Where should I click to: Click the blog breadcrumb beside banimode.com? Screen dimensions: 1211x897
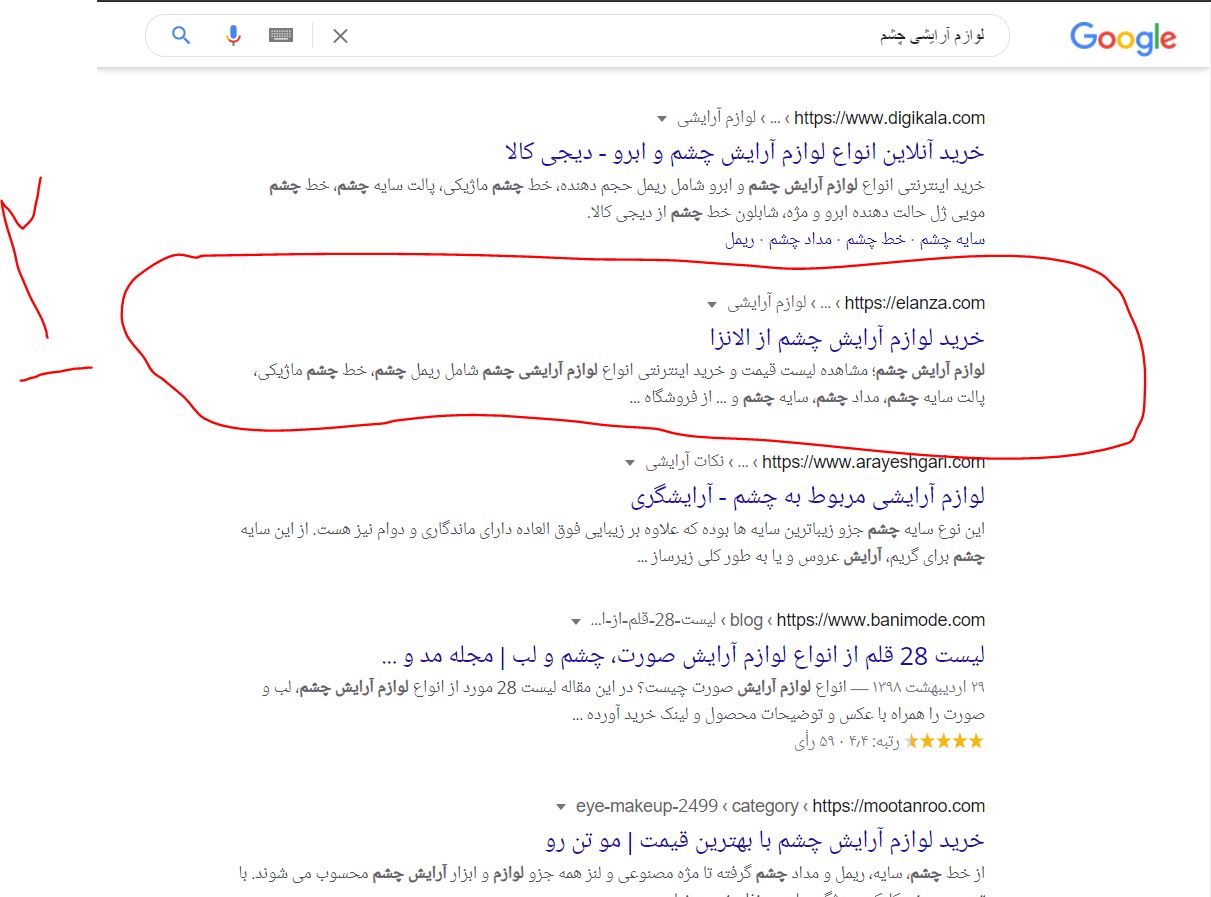click(x=746, y=620)
